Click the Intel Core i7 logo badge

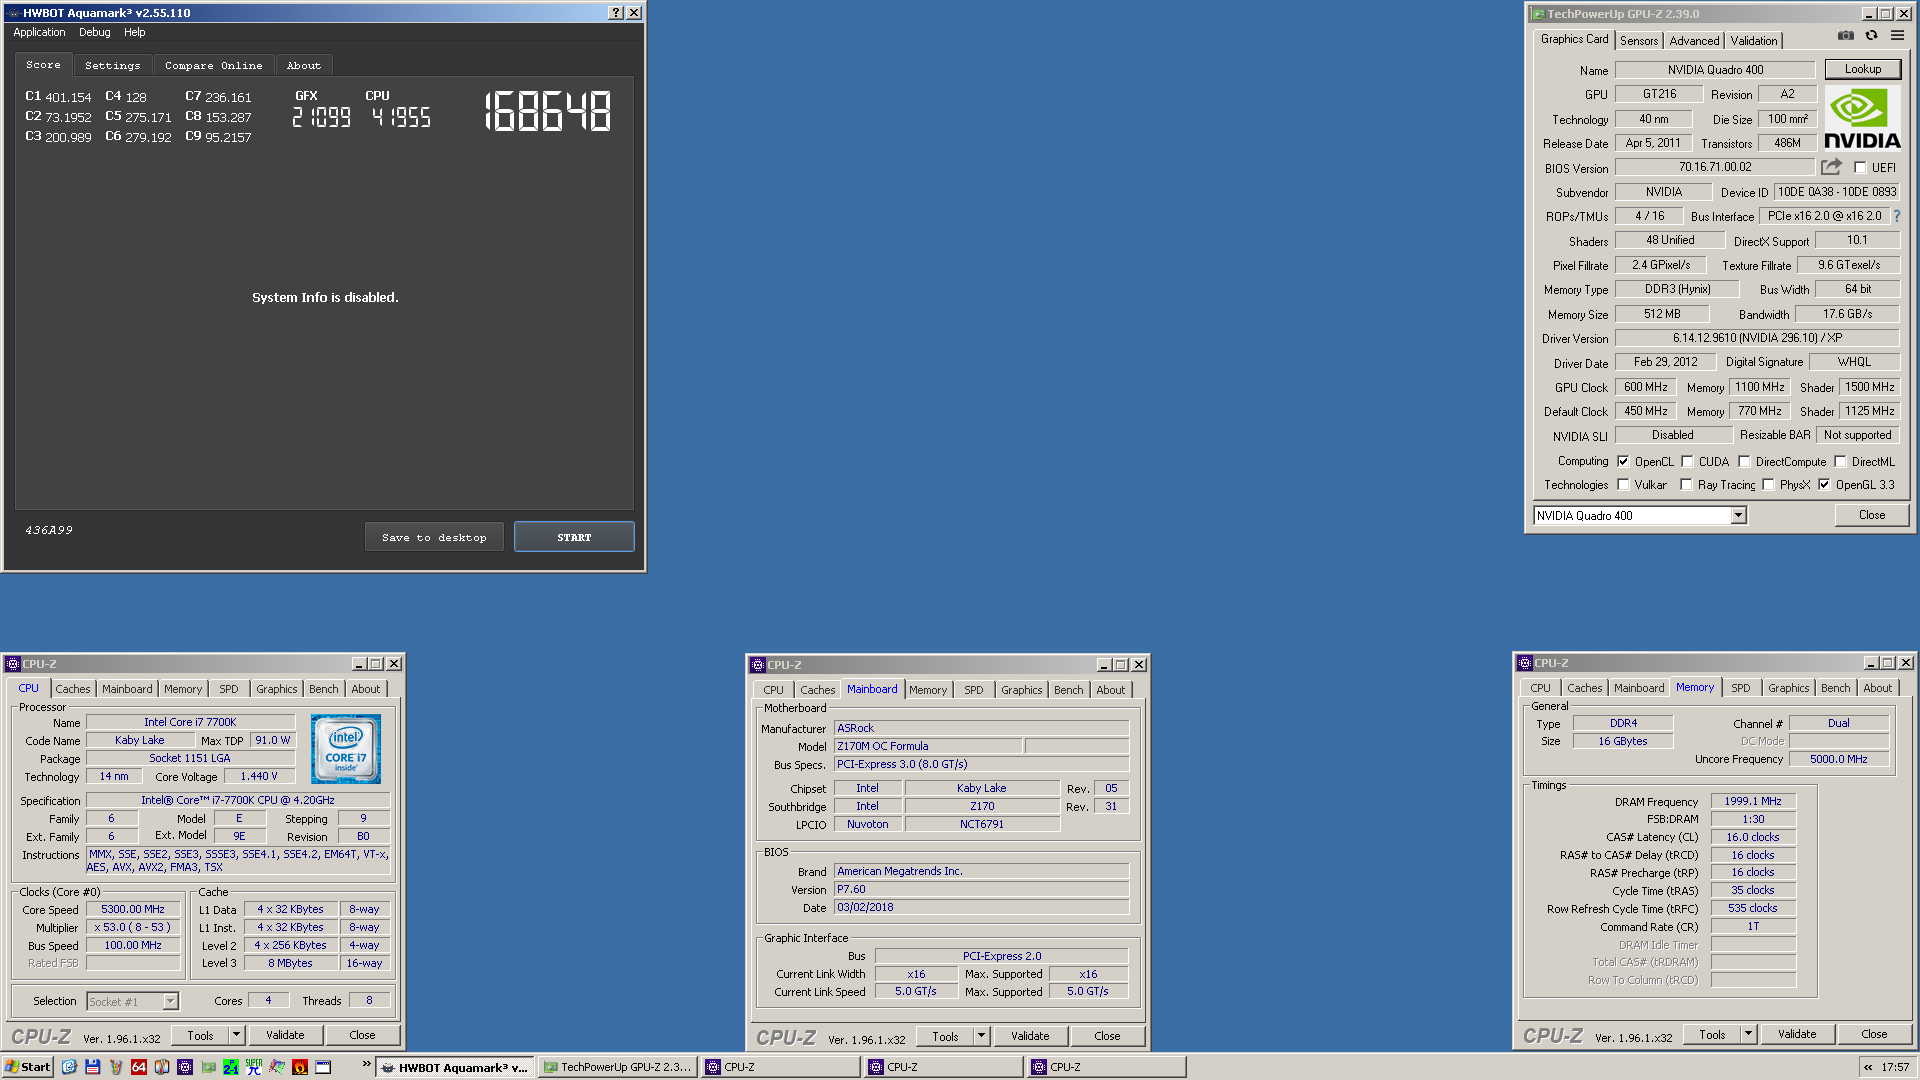(x=345, y=748)
